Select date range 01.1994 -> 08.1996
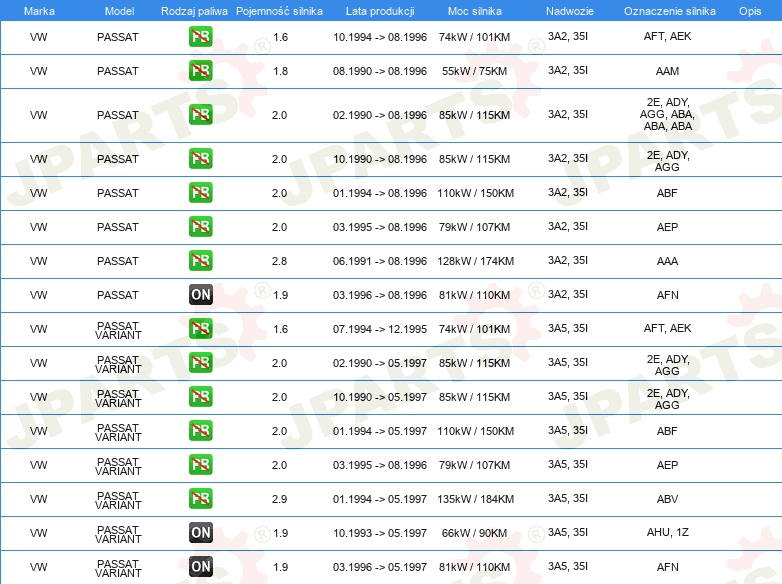The width and height of the screenshot is (782, 584). click(380, 193)
